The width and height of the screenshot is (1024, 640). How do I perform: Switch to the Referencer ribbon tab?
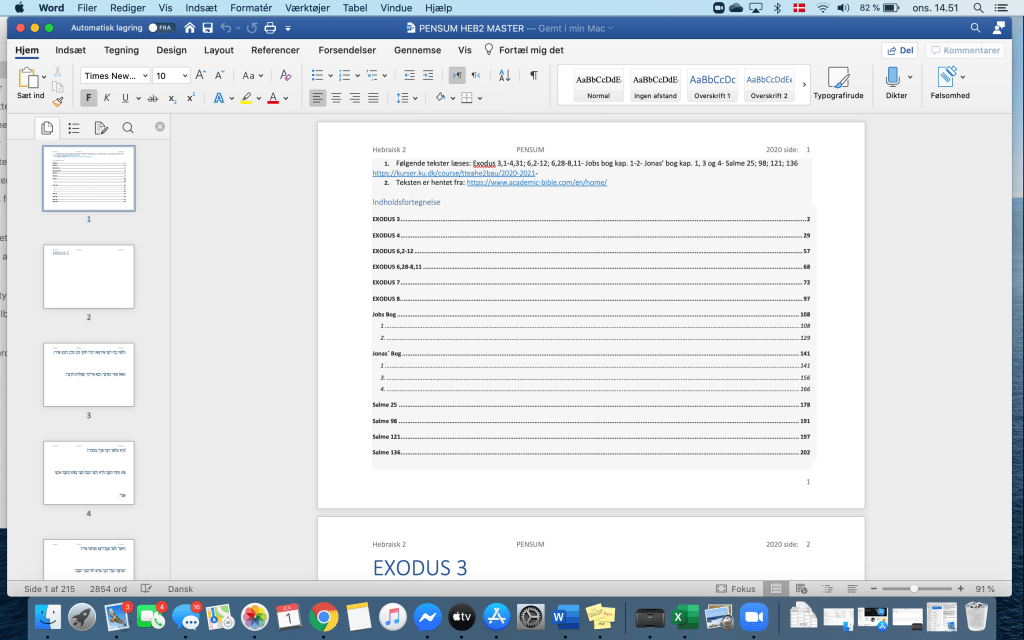275,50
